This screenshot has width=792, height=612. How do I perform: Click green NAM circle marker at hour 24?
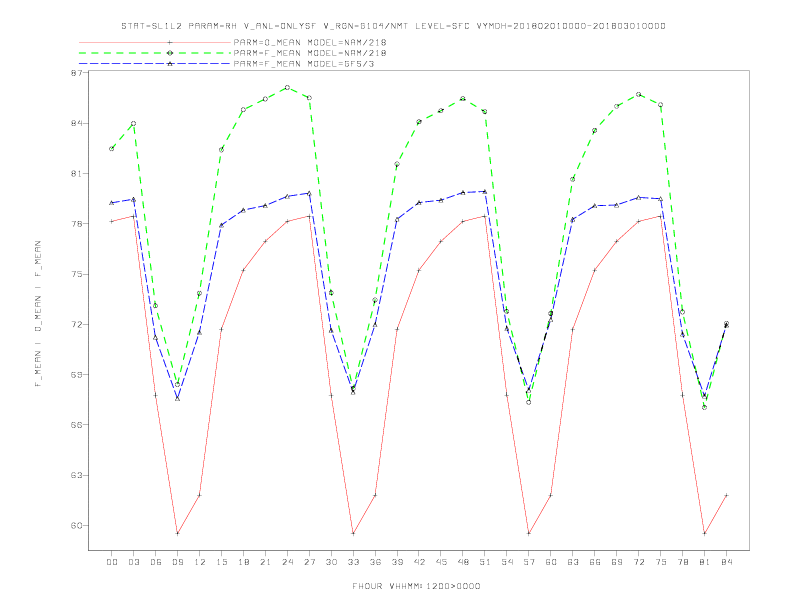tap(287, 87)
